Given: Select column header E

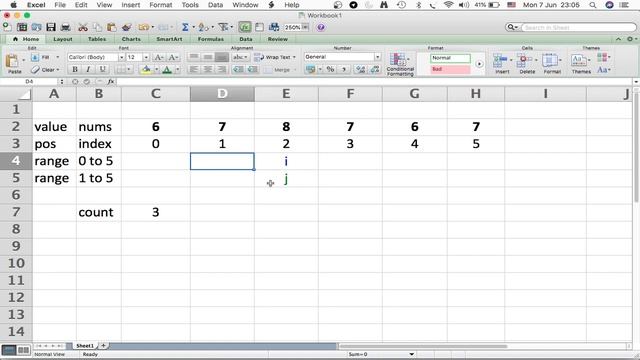Looking at the screenshot, I should point(286,94).
